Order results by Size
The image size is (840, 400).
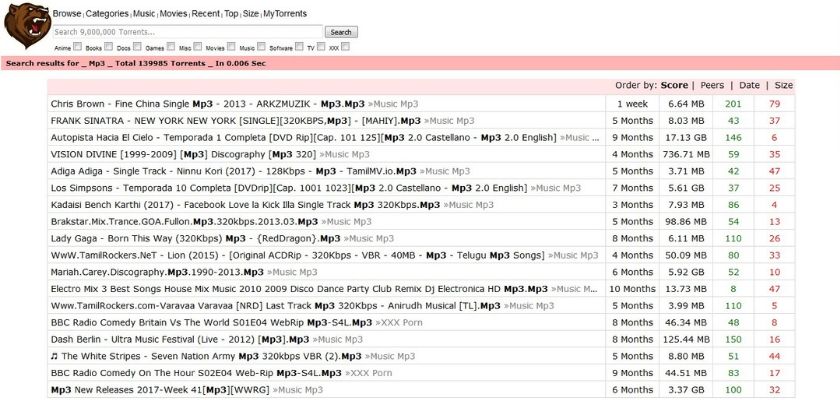point(784,85)
